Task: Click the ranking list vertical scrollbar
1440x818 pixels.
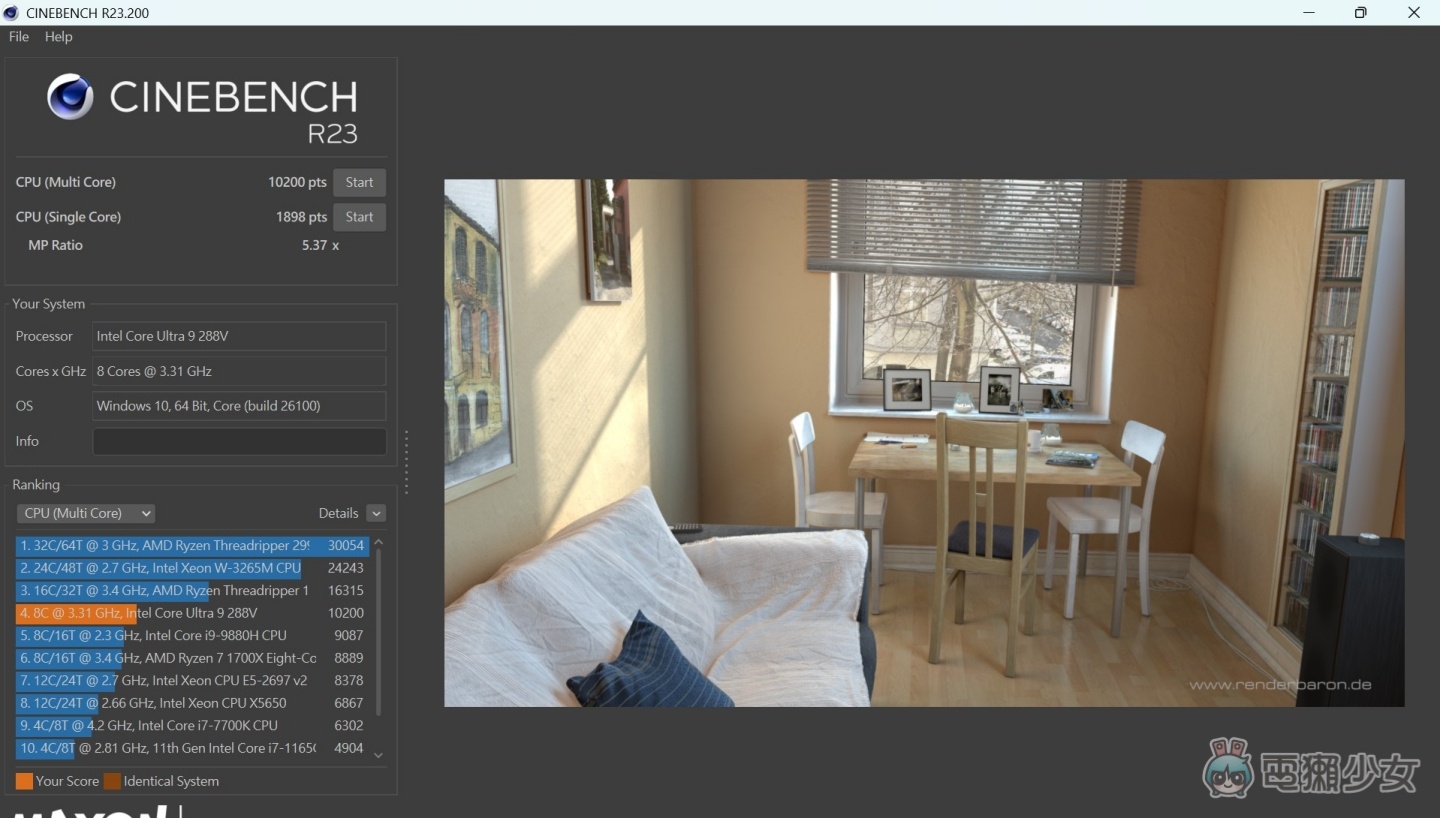Action: point(378,630)
